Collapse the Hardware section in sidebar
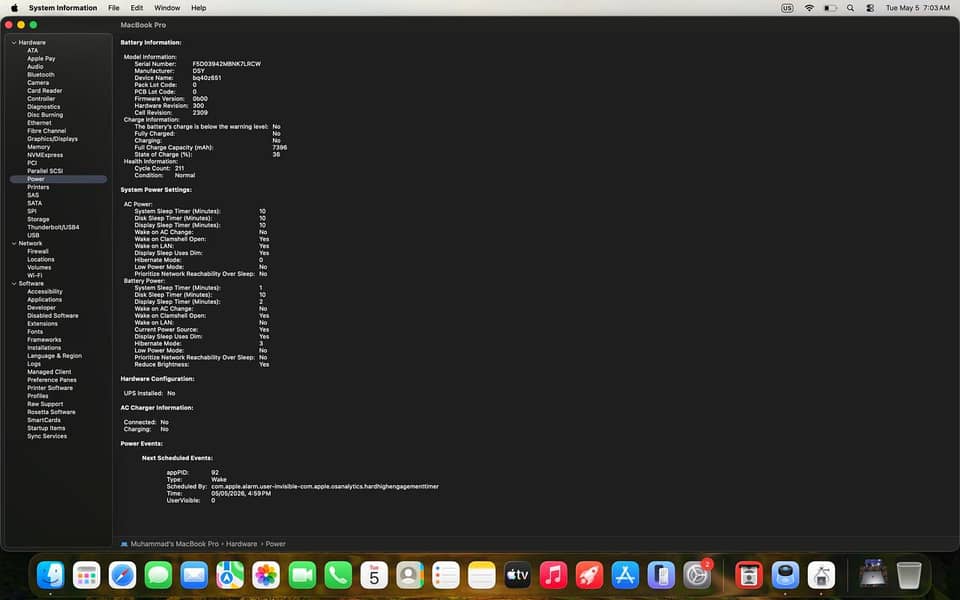 tap(14, 42)
